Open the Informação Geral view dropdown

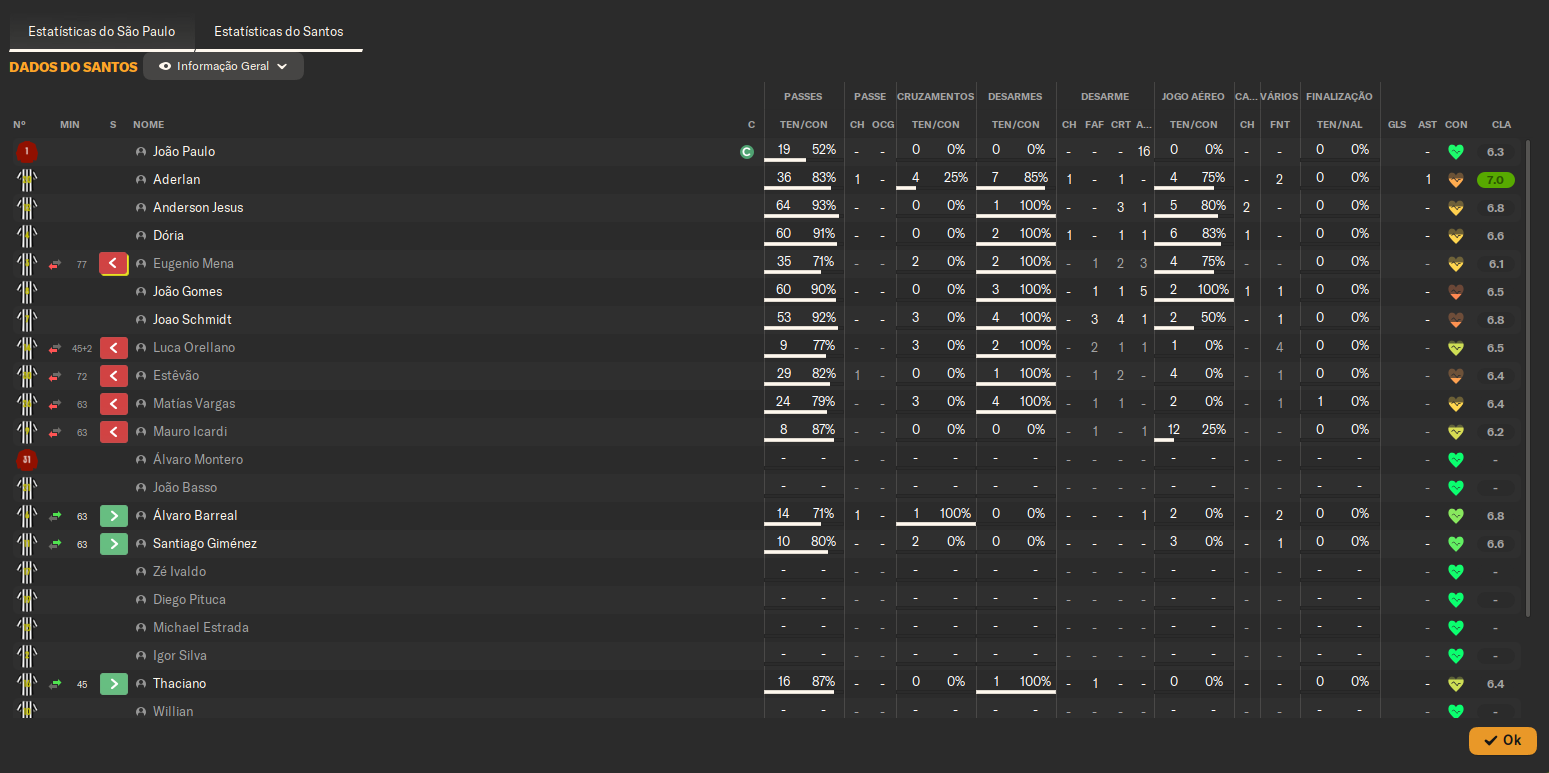[x=223, y=66]
